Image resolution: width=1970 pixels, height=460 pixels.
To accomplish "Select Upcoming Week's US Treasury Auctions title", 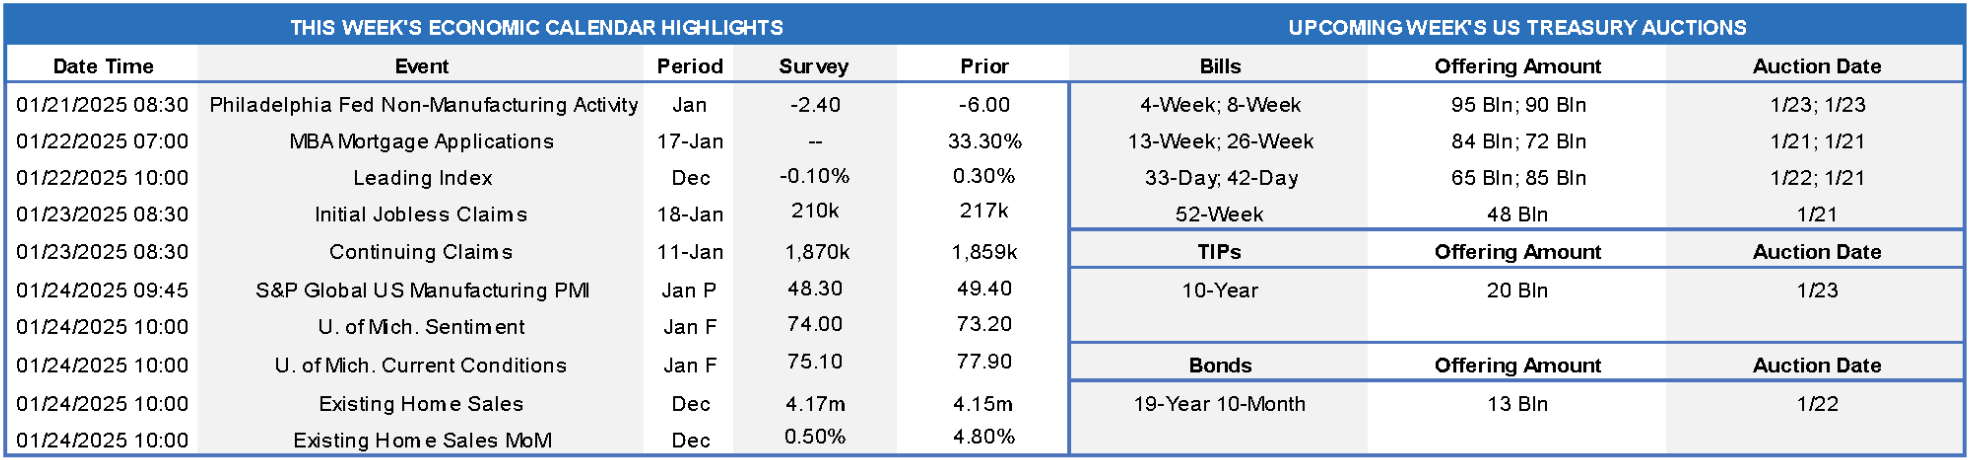I will pyautogui.click(x=1517, y=27).
